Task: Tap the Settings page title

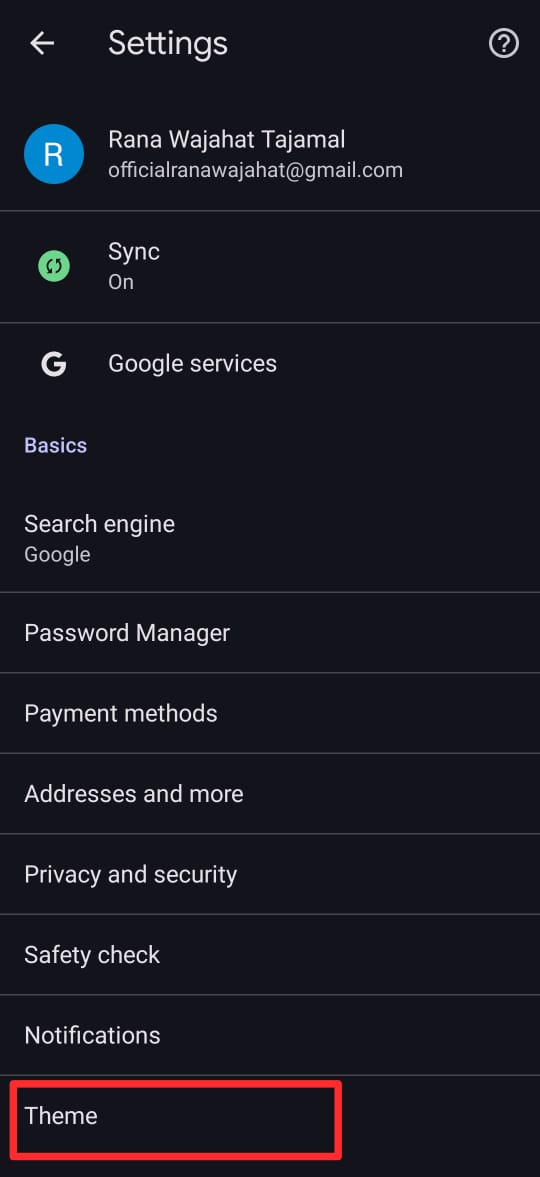Action: pyautogui.click(x=167, y=44)
